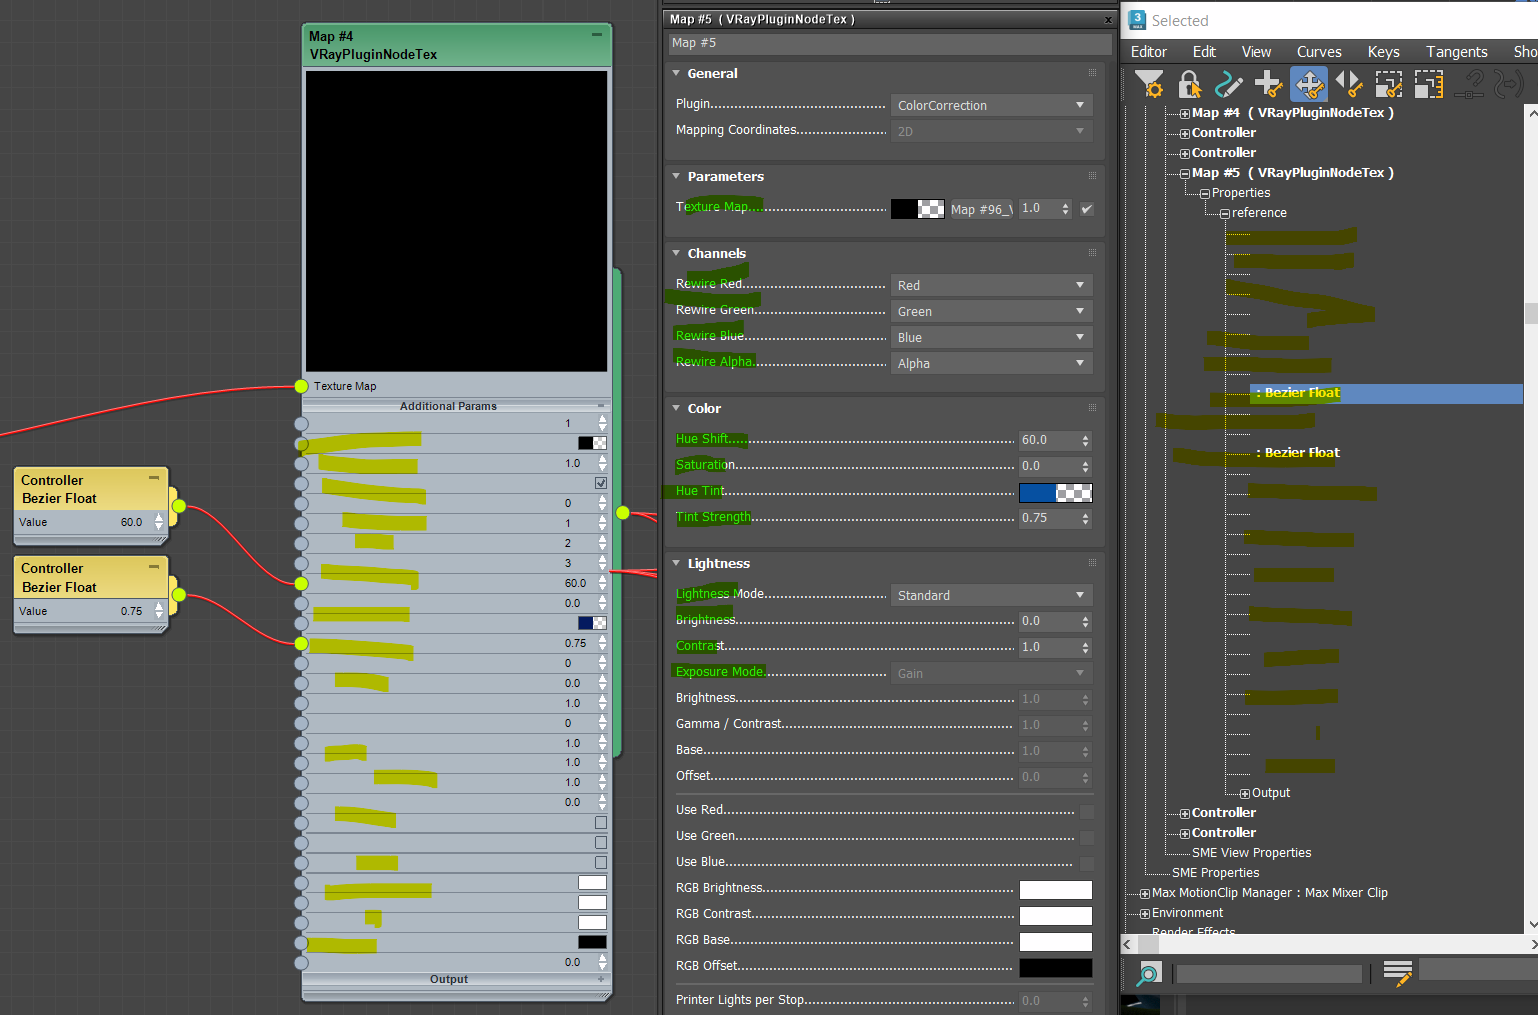Click the Tint Strength spinner arrows
The image size is (1538, 1015).
coord(1086,518)
